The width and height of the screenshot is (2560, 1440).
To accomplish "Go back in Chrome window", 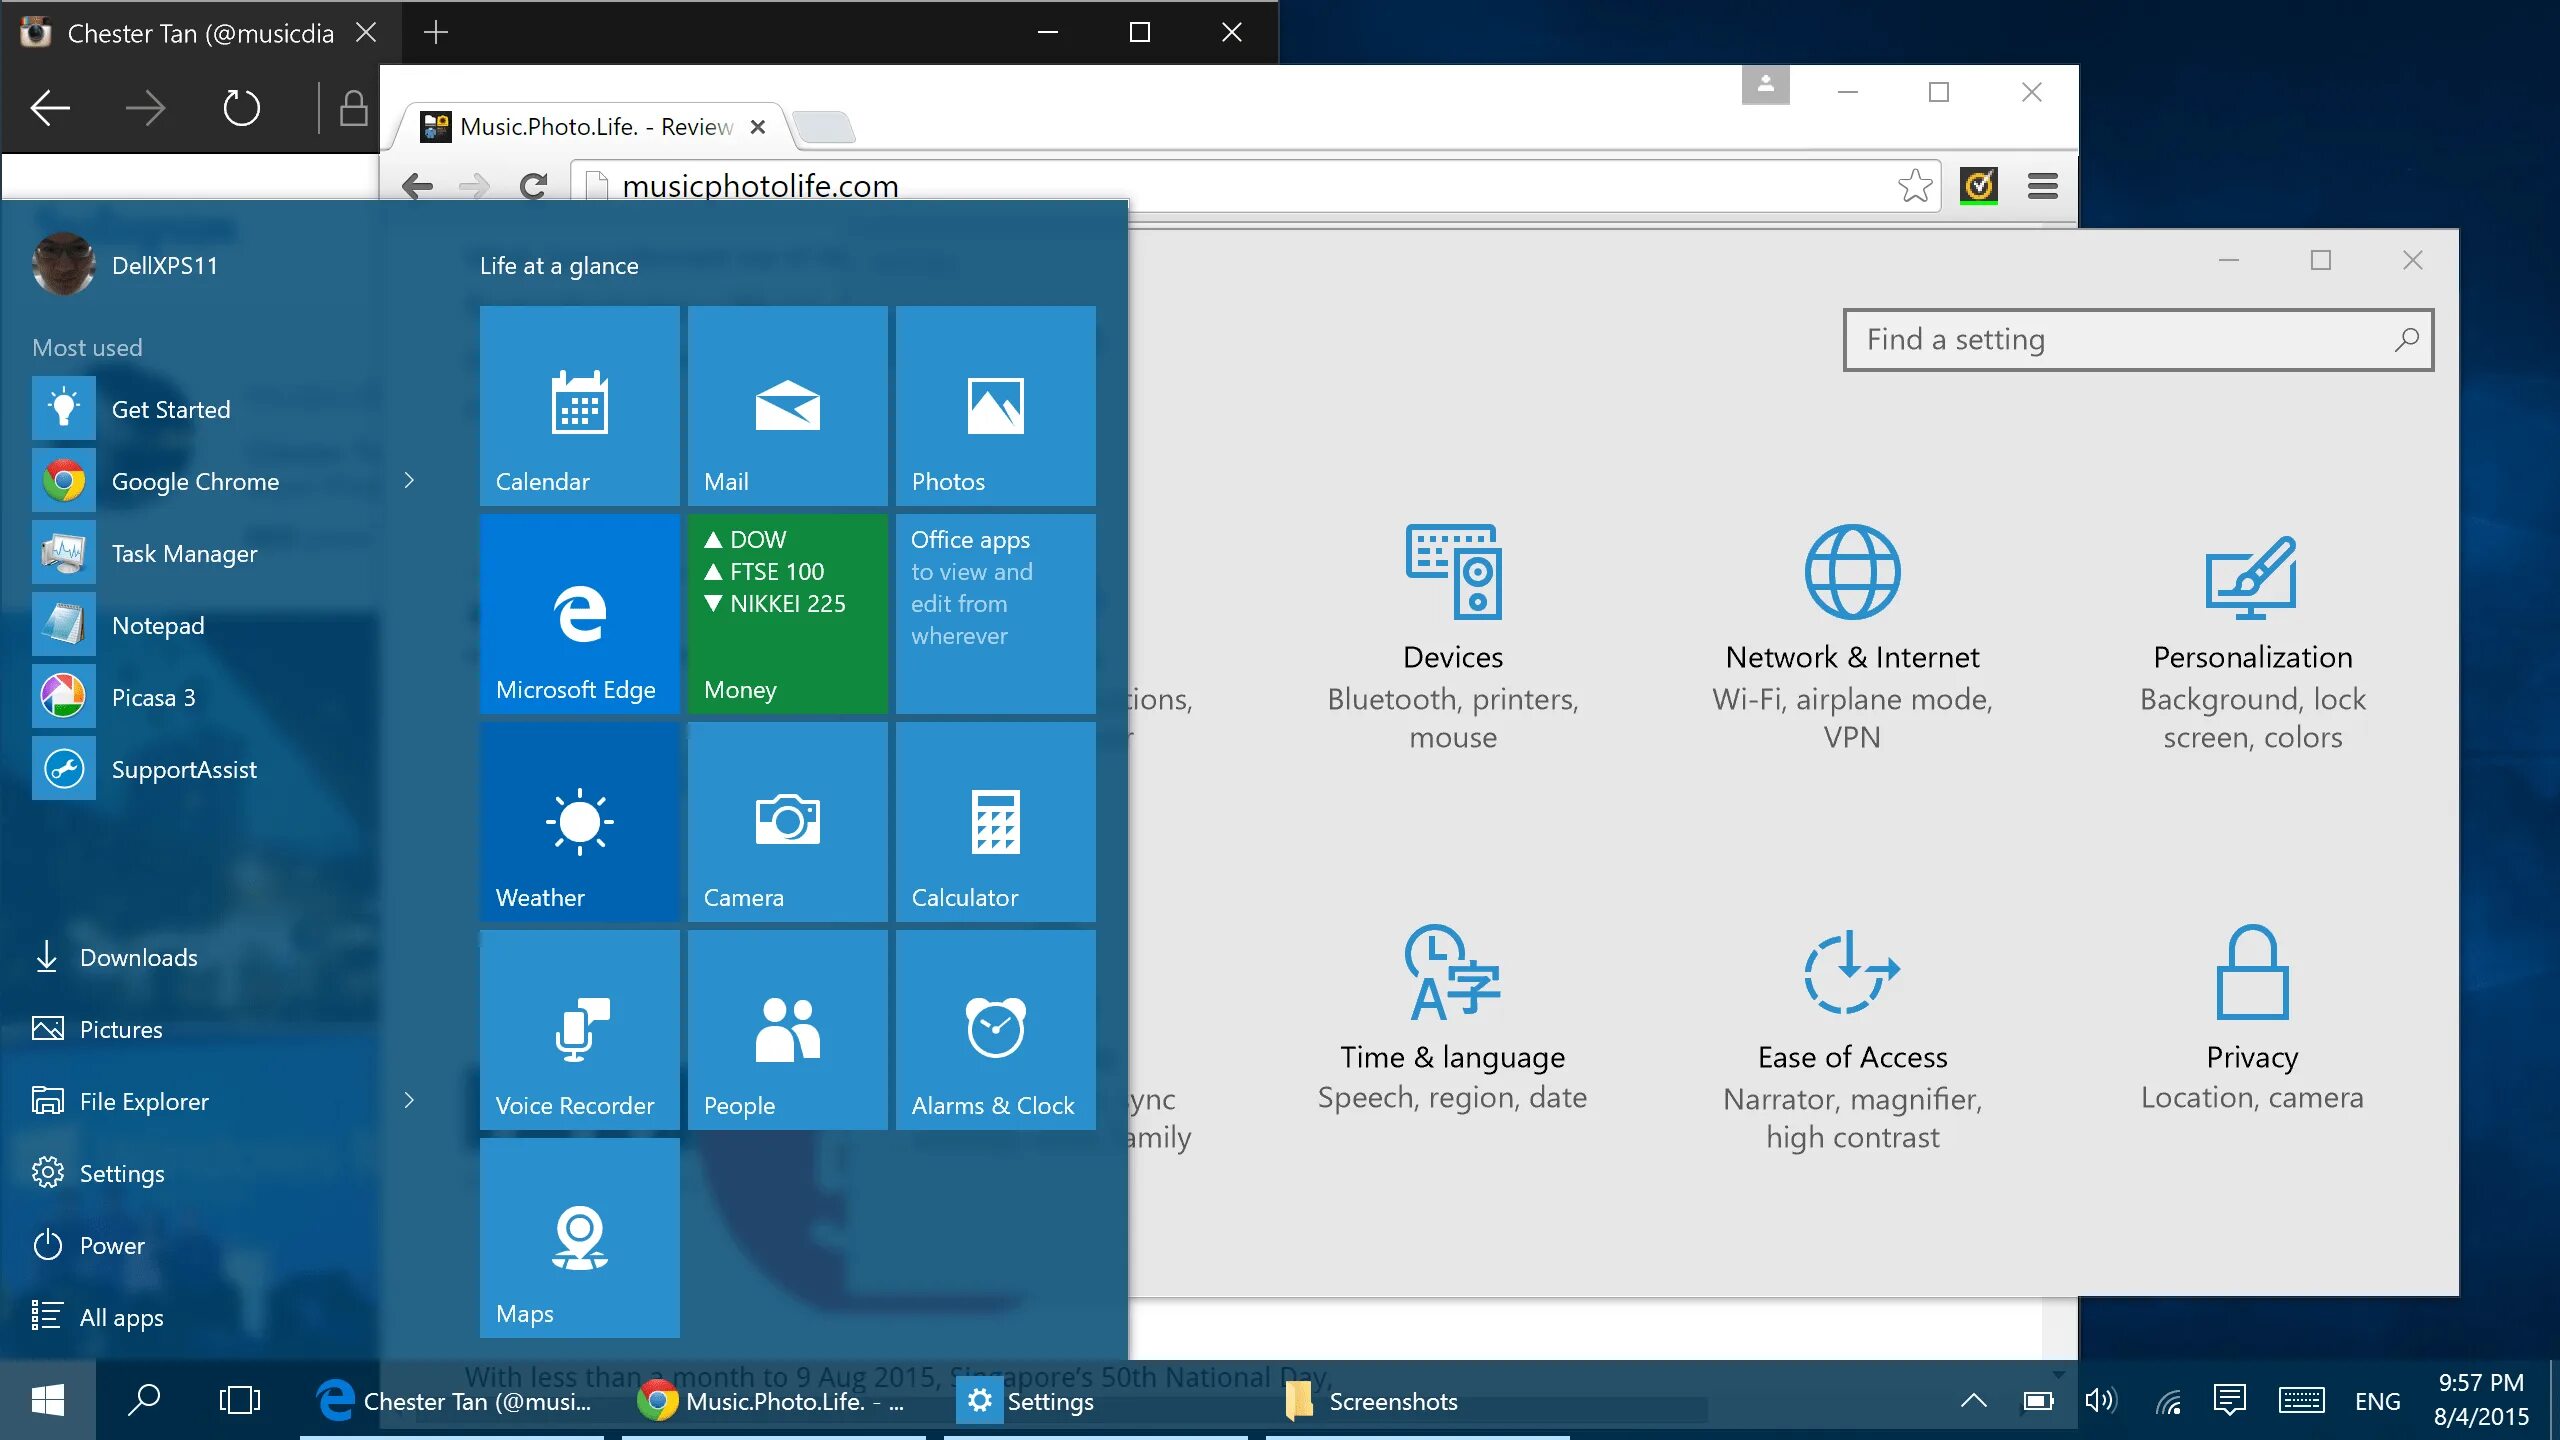I will tap(417, 186).
